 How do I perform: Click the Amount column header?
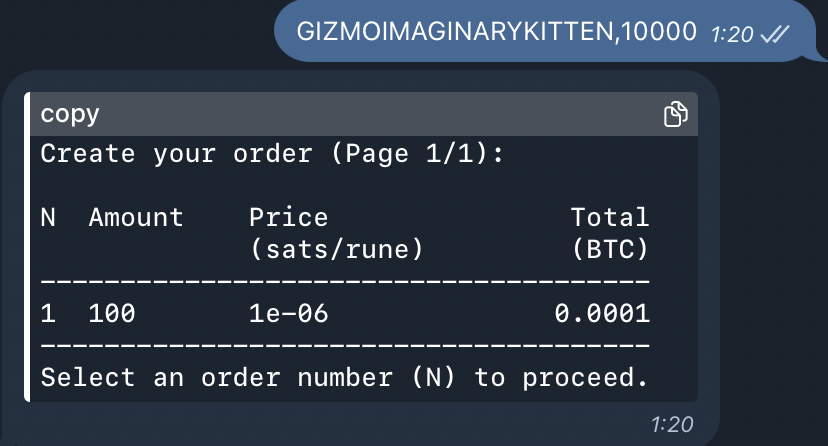pos(136,217)
